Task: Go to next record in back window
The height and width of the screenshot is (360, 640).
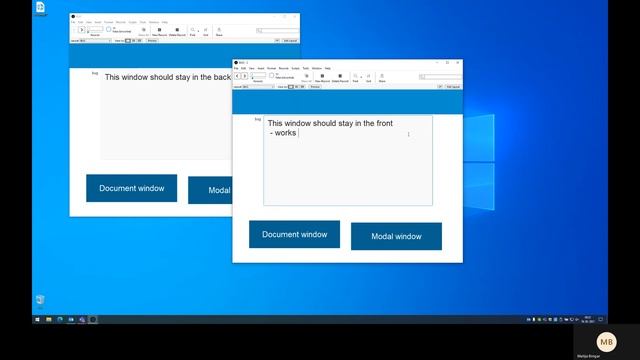Action: pos(82,30)
